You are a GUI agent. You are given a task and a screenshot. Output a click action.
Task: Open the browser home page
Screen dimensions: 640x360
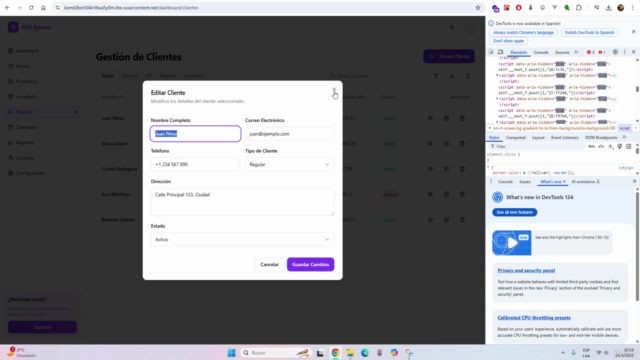[x=43, y=8]
